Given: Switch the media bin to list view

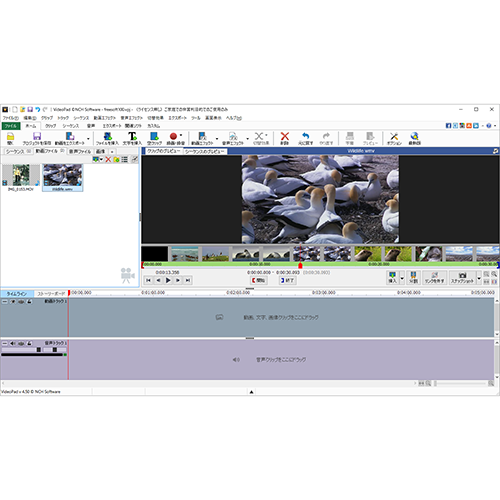Looking at the screenshot, I should pyautogui.click(x=124, y=160).
